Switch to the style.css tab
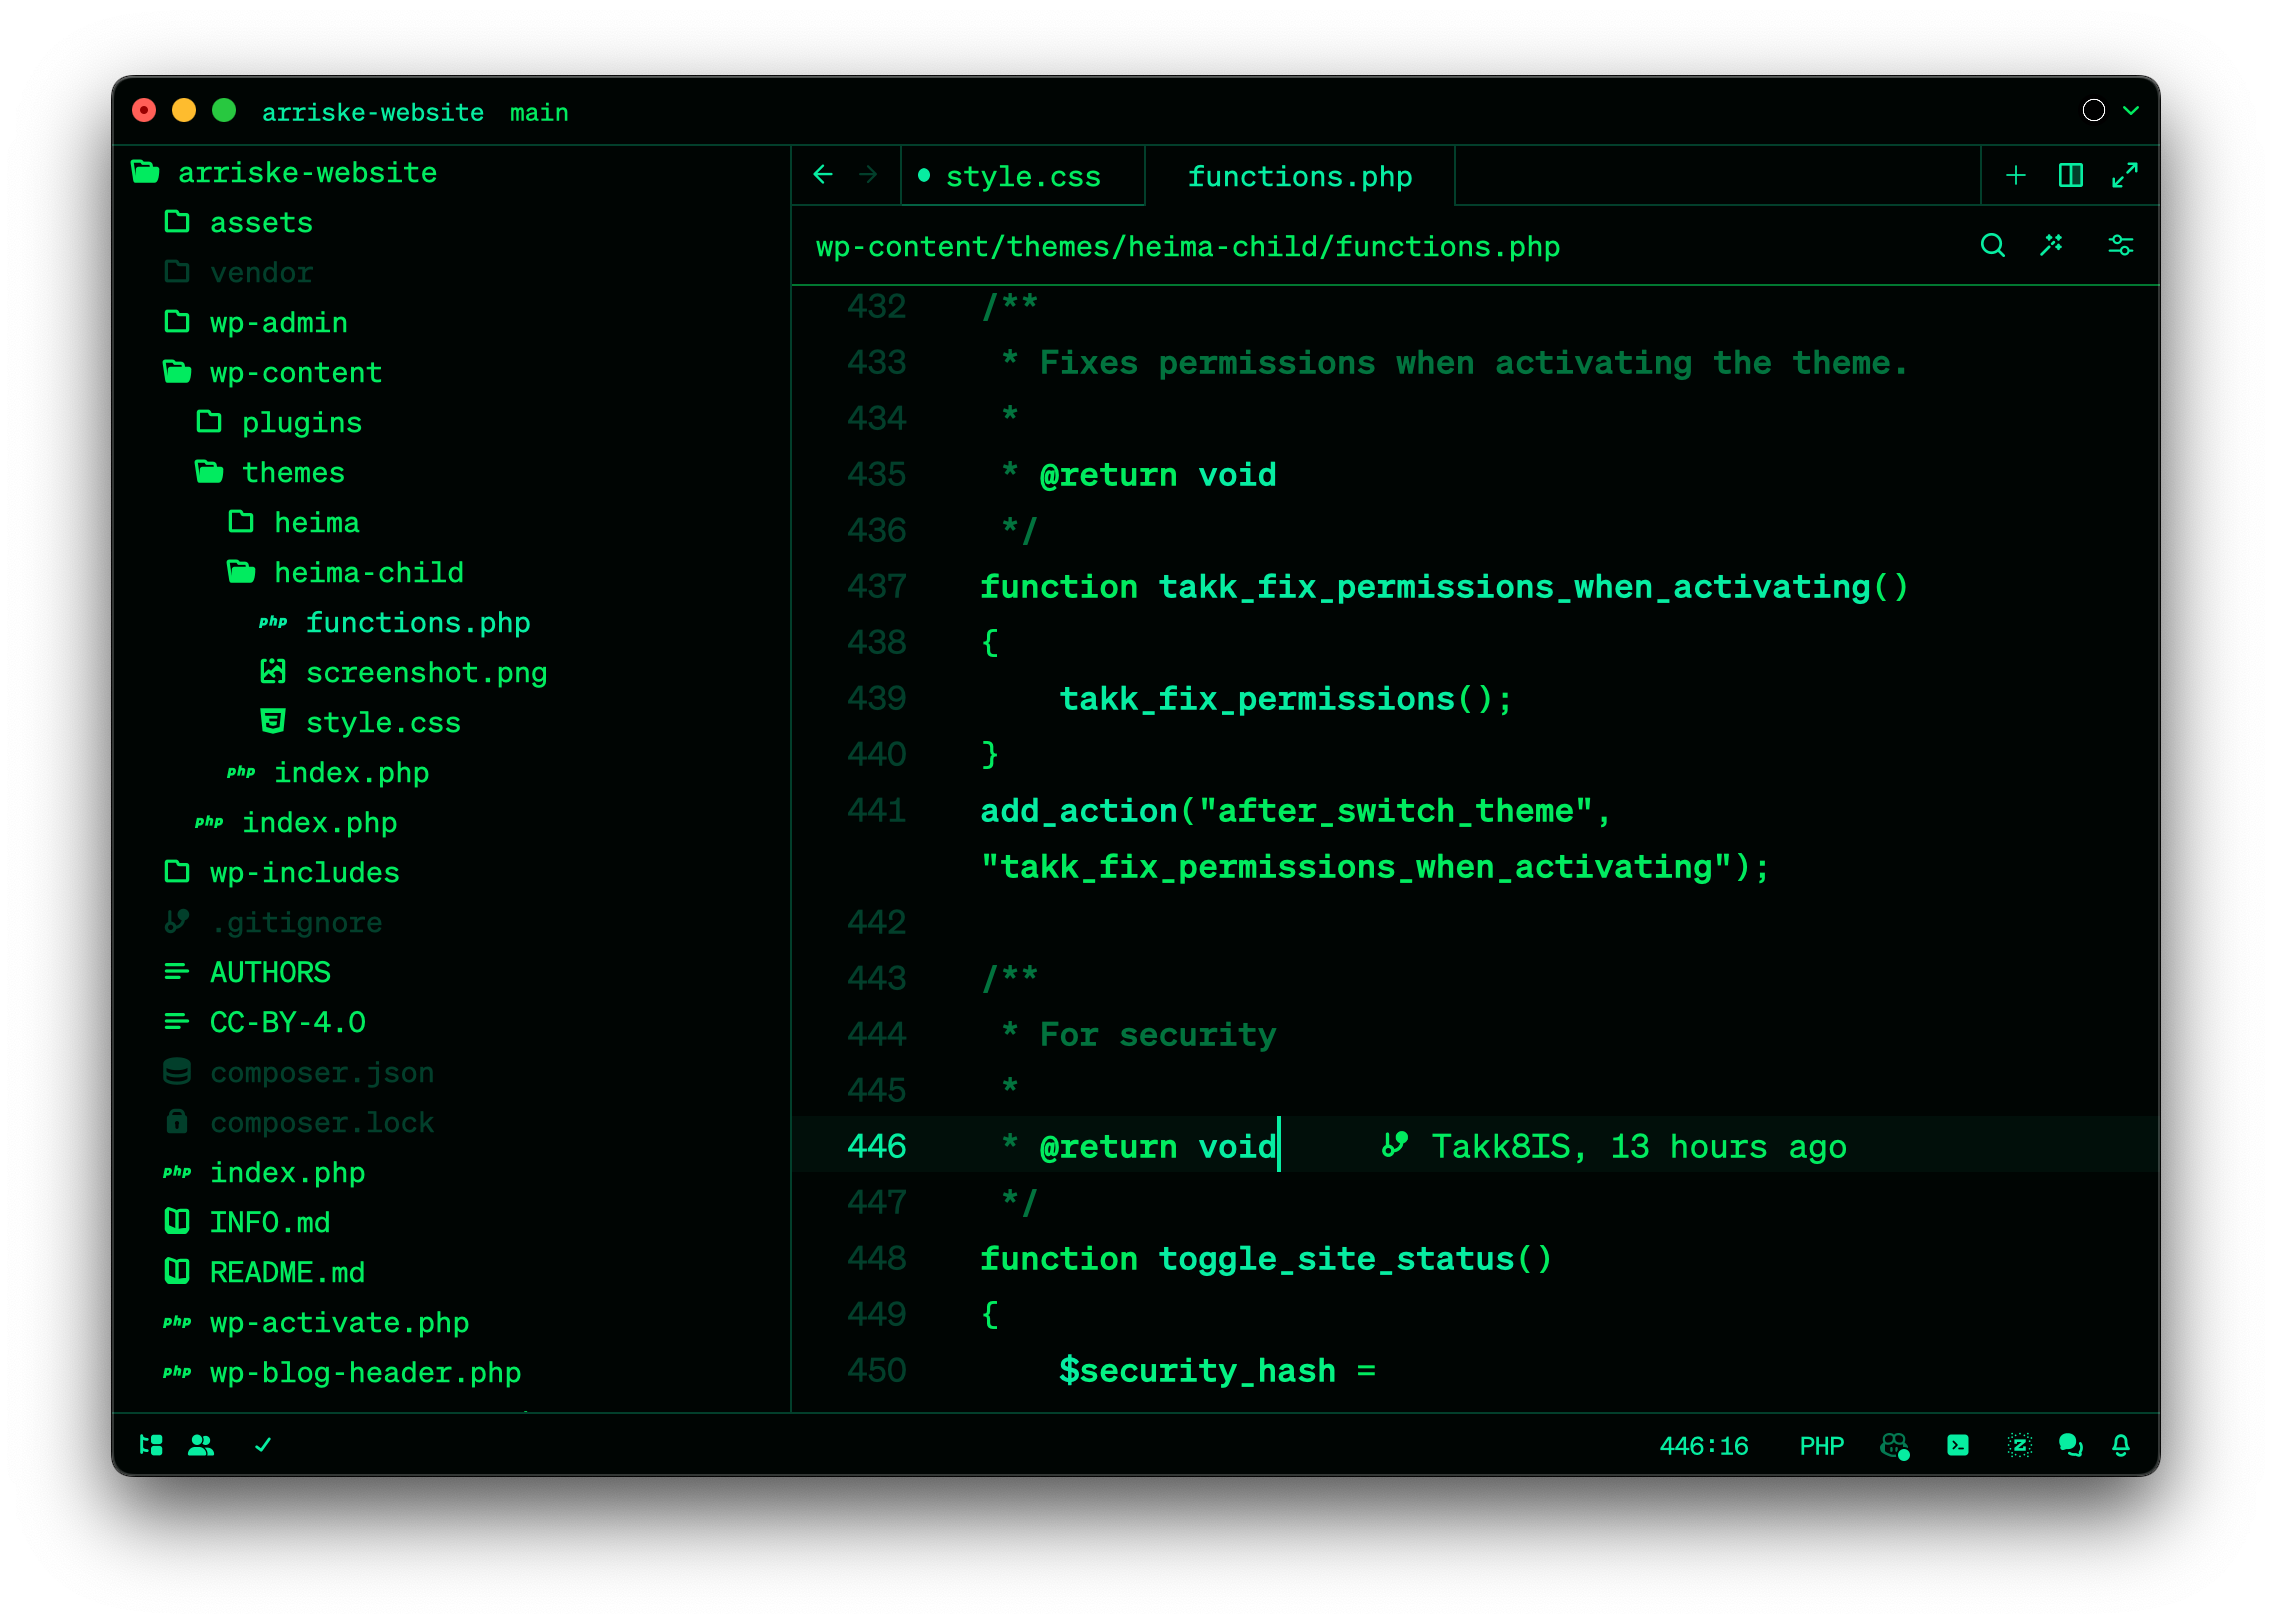Image resolution: width=2272 pixels, height=1624 pixels. click(1023, 176)
